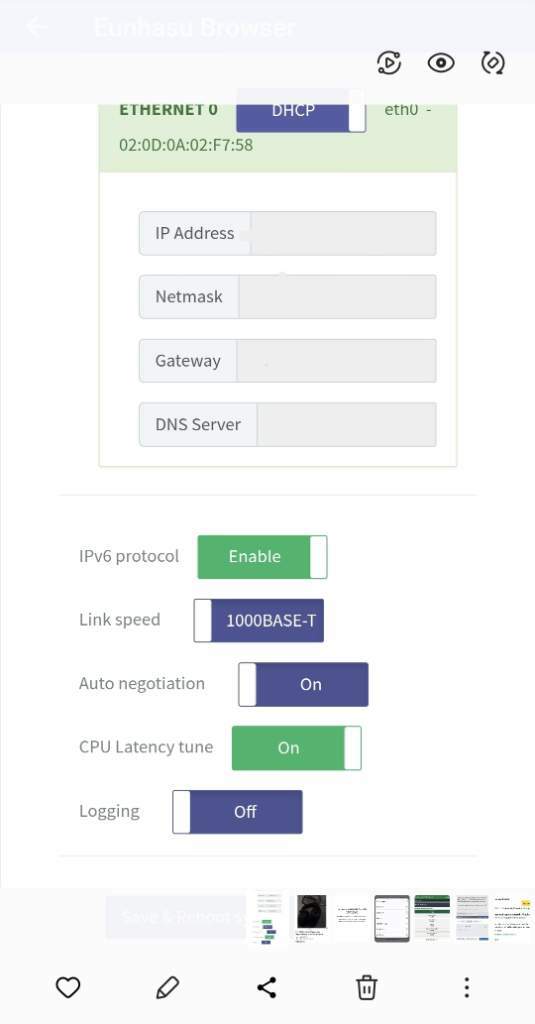Click the IP Address input field
Image resolution: width=535 pixels, height=1024 pixels.
[x=344, y=233]
